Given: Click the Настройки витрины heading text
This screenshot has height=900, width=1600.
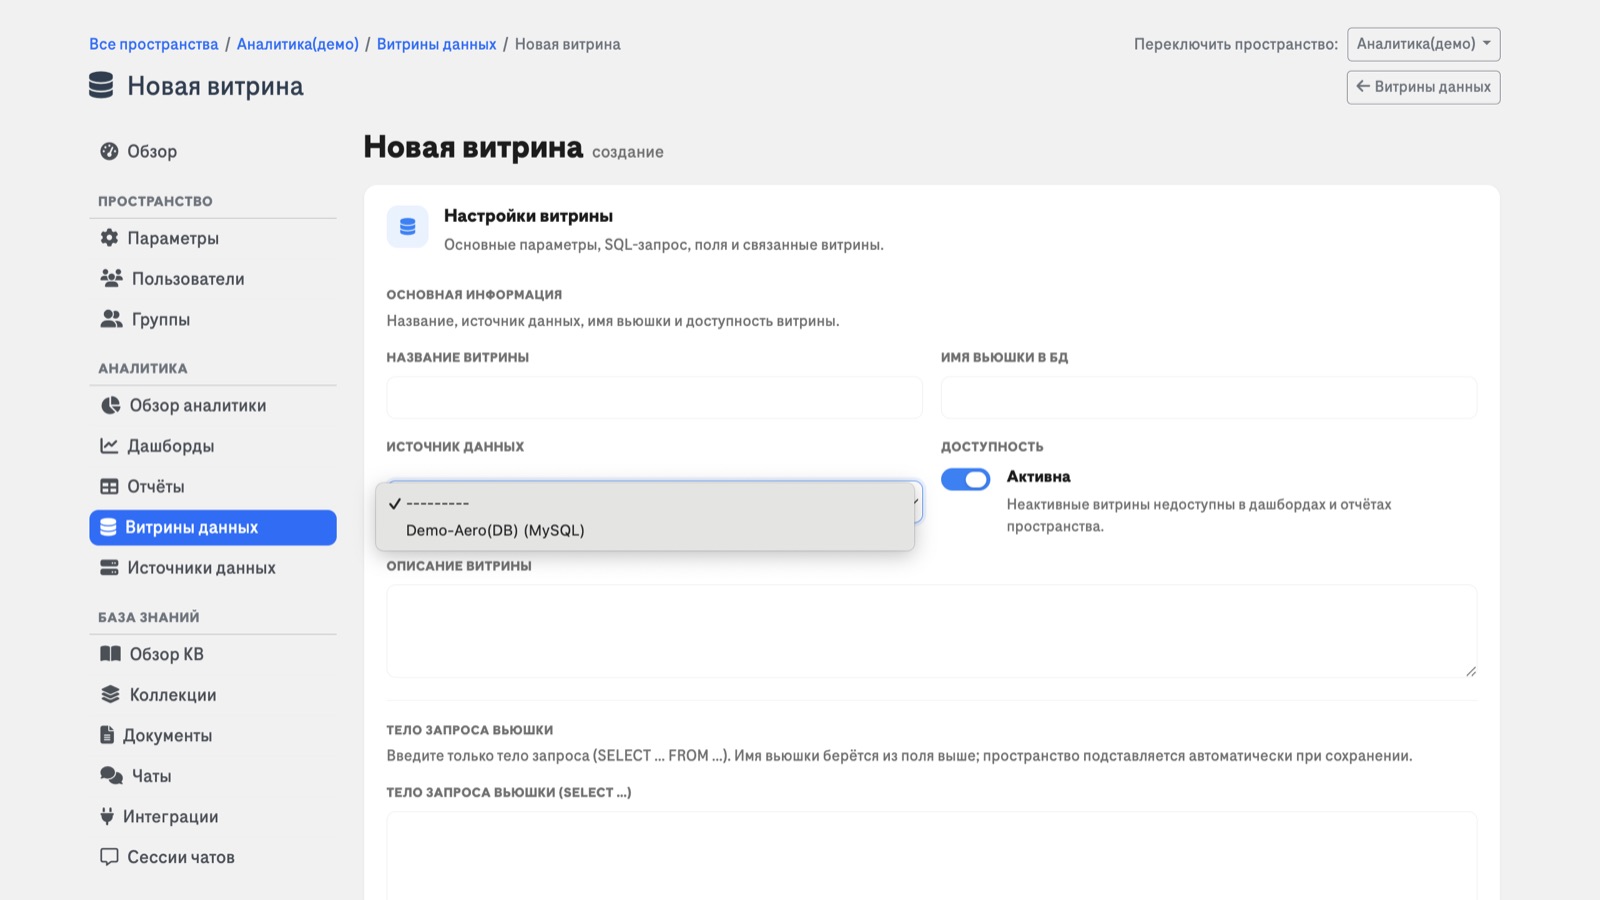Looking at the screenshot, I should (x=528, y=216).
